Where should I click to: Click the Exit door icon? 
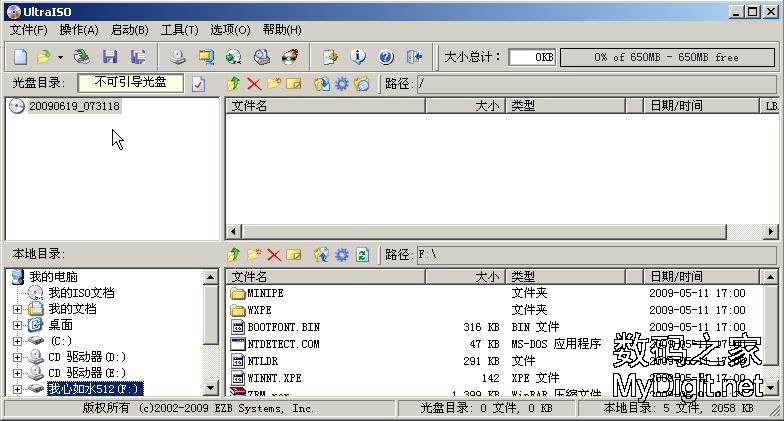point(414,57)
